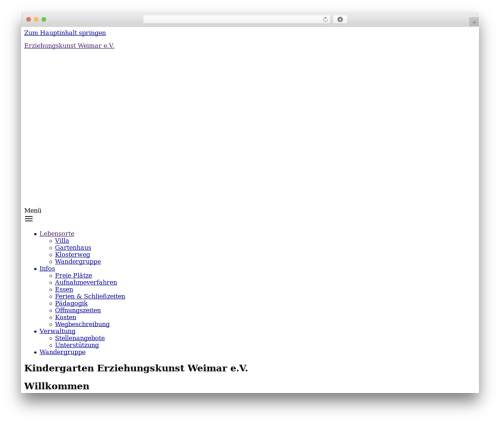Click the Menü label text

pos(33,210)
